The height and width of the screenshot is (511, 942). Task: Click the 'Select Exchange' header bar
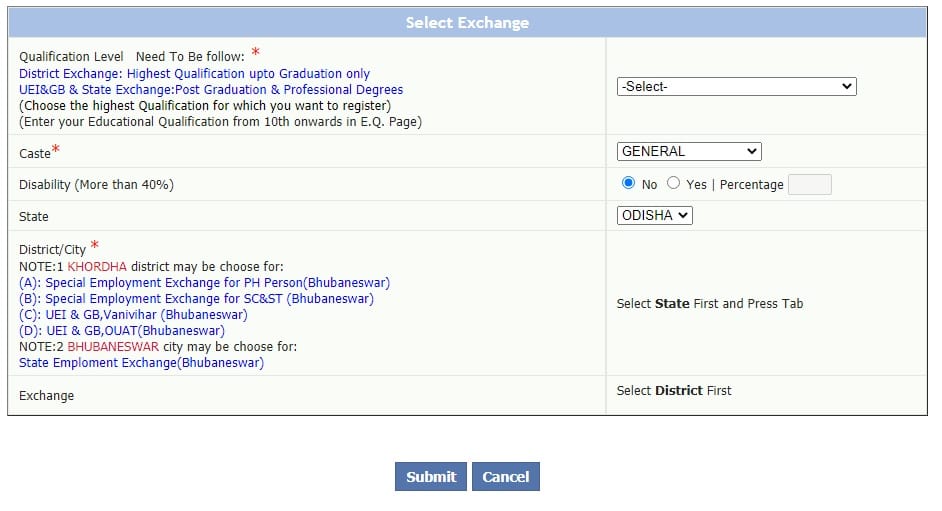click(x=467, y=22)
